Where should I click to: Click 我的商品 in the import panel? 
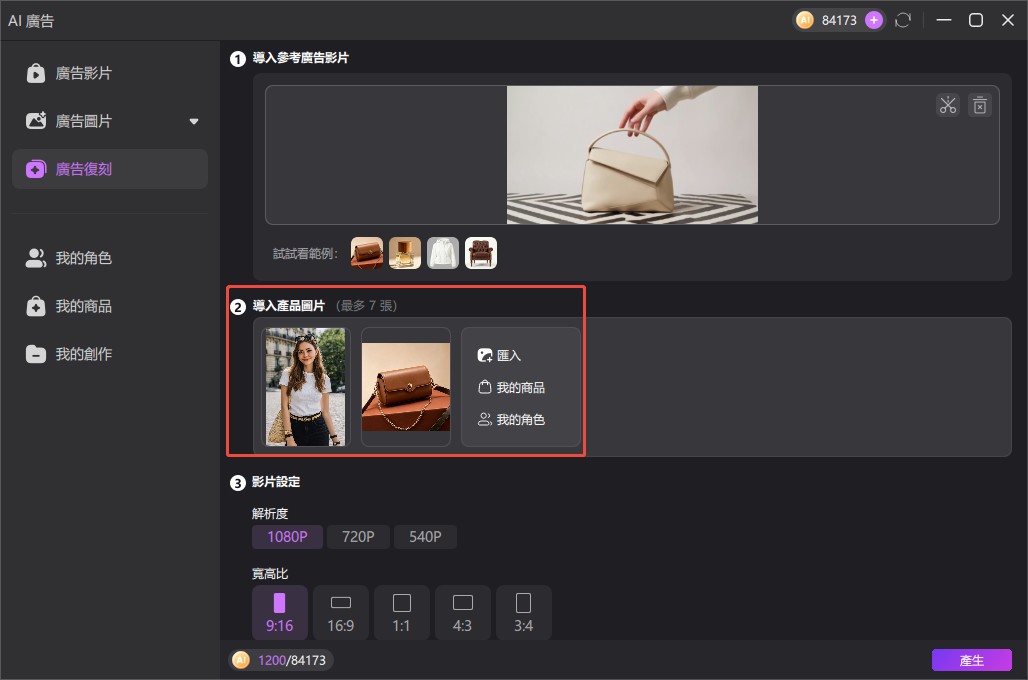click(511, 388)
